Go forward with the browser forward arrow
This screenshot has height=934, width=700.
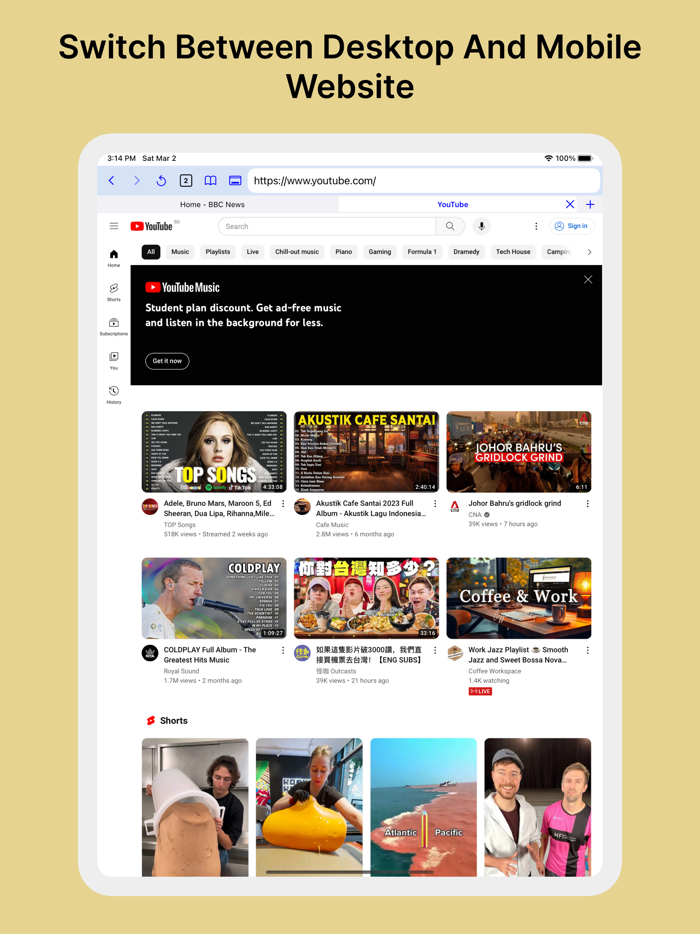137,180
